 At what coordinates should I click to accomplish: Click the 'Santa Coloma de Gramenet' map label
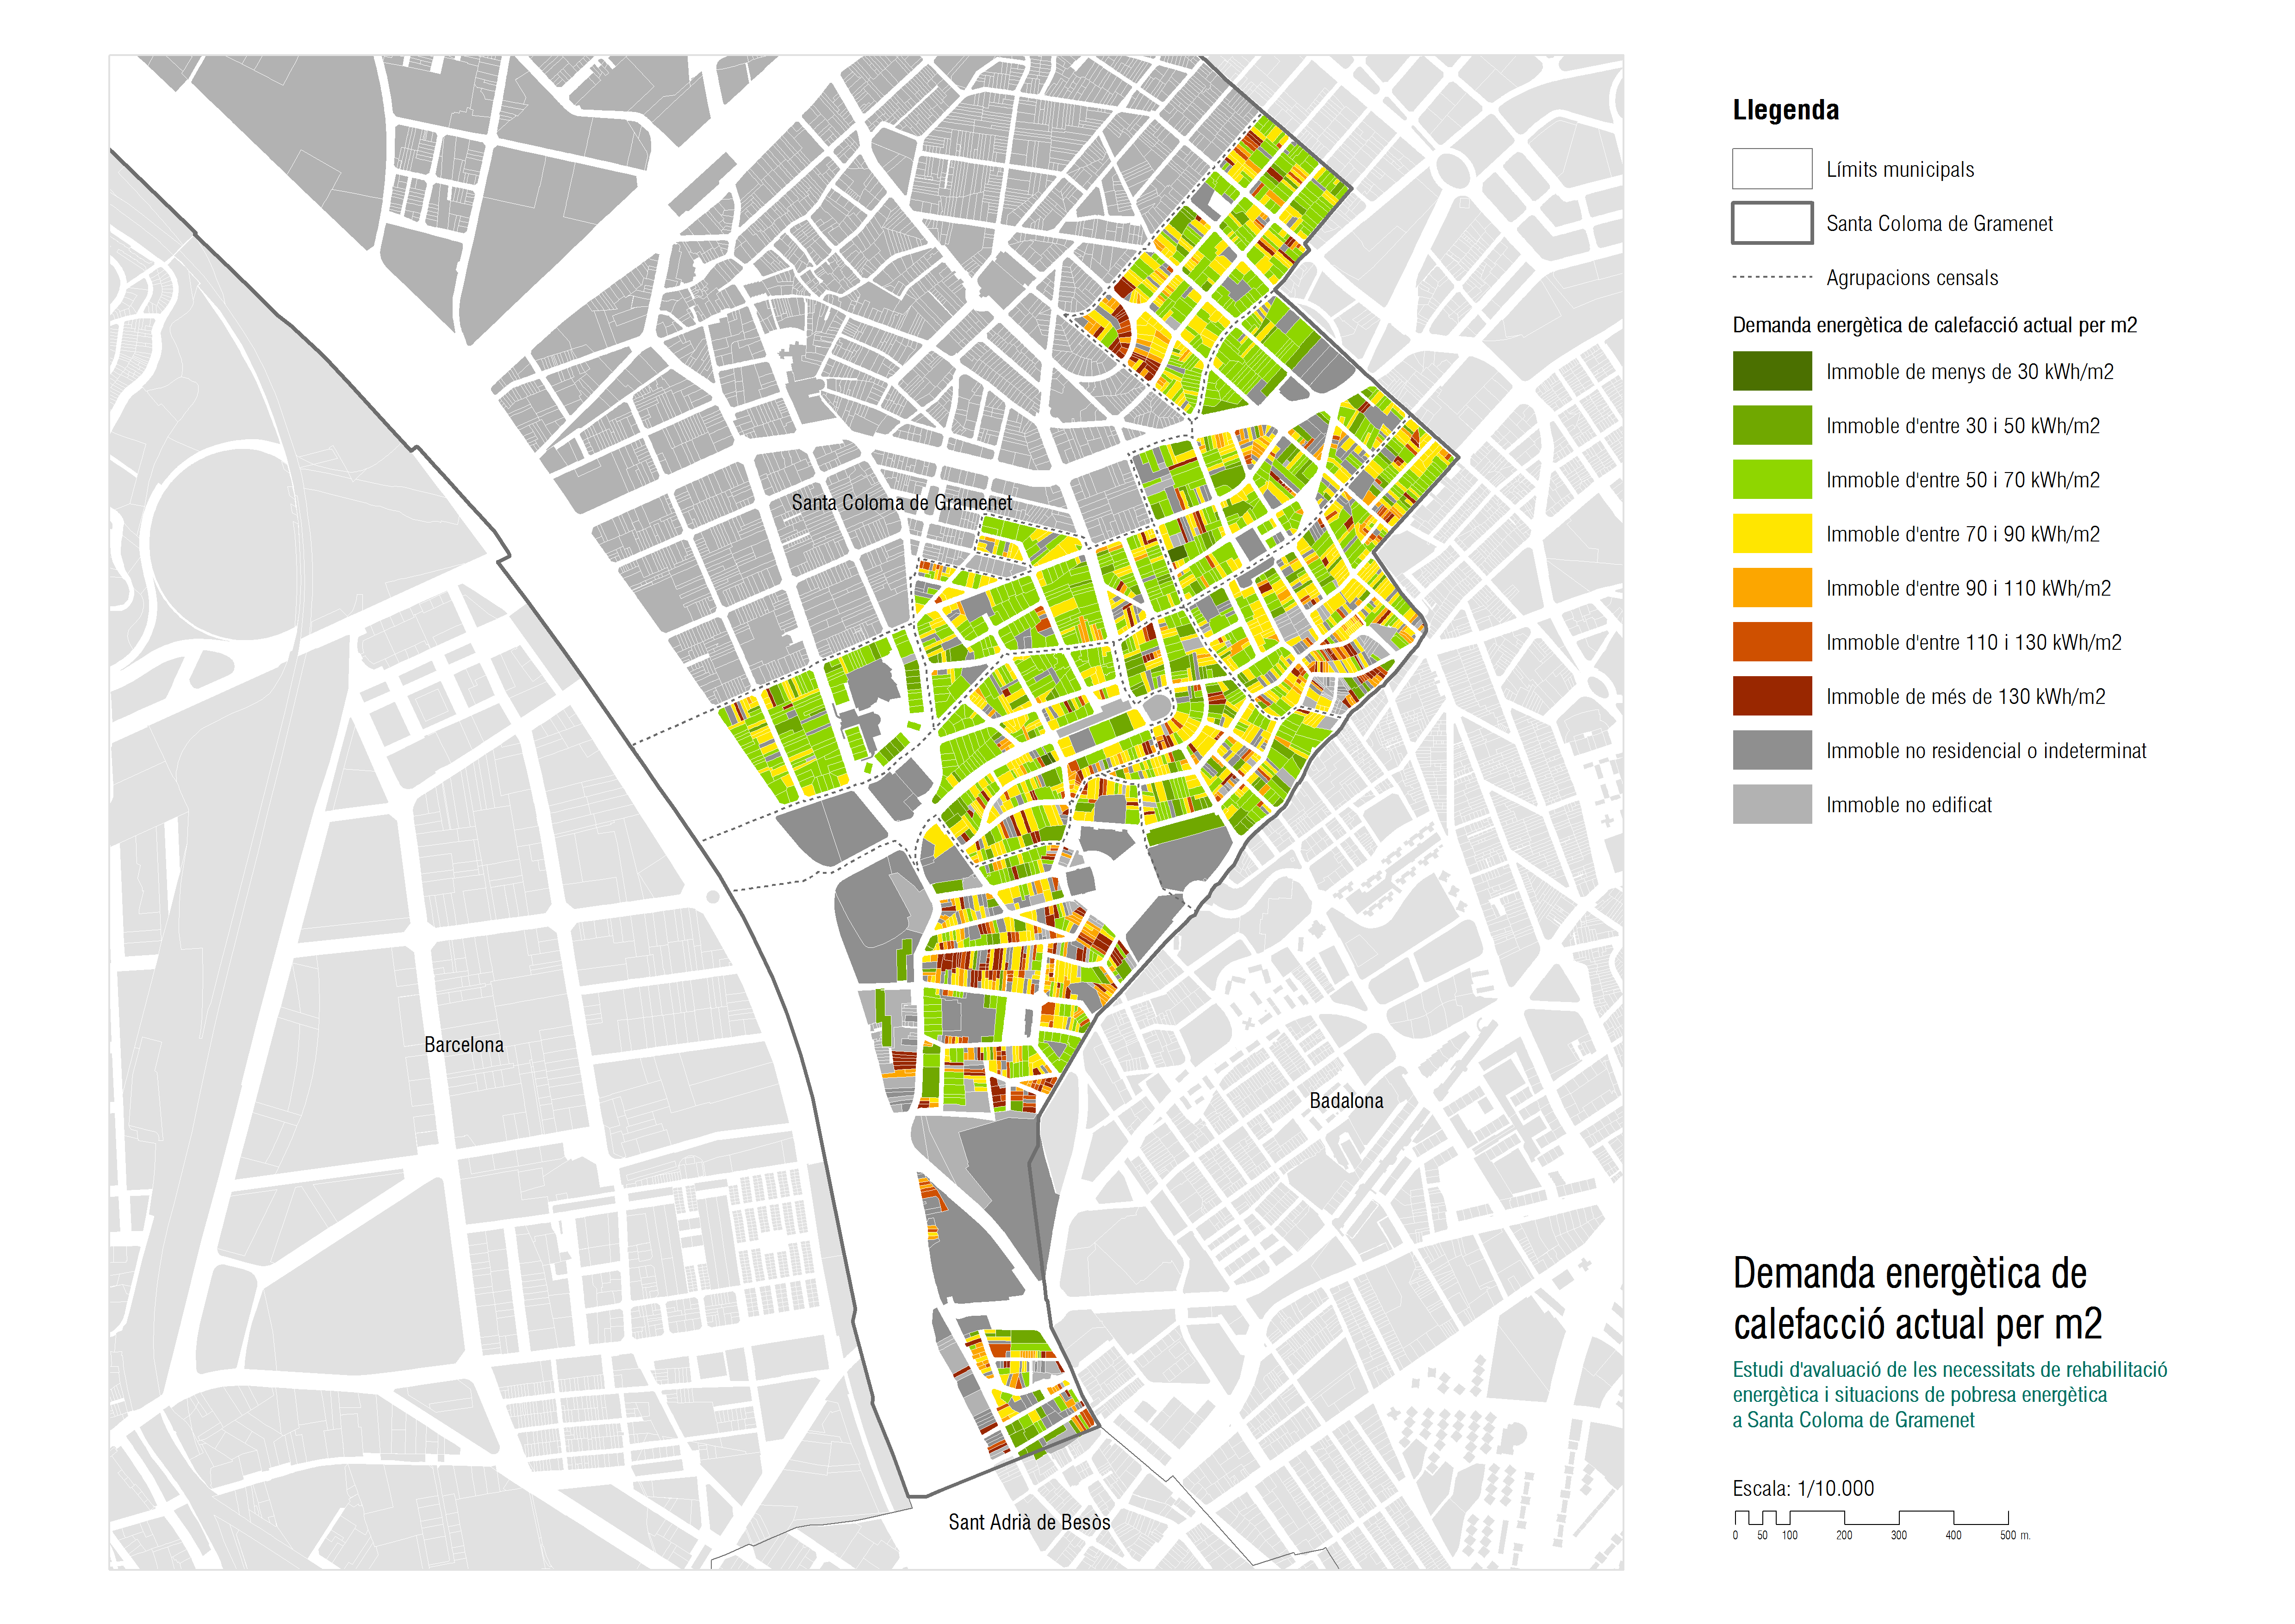pos(901,502)
